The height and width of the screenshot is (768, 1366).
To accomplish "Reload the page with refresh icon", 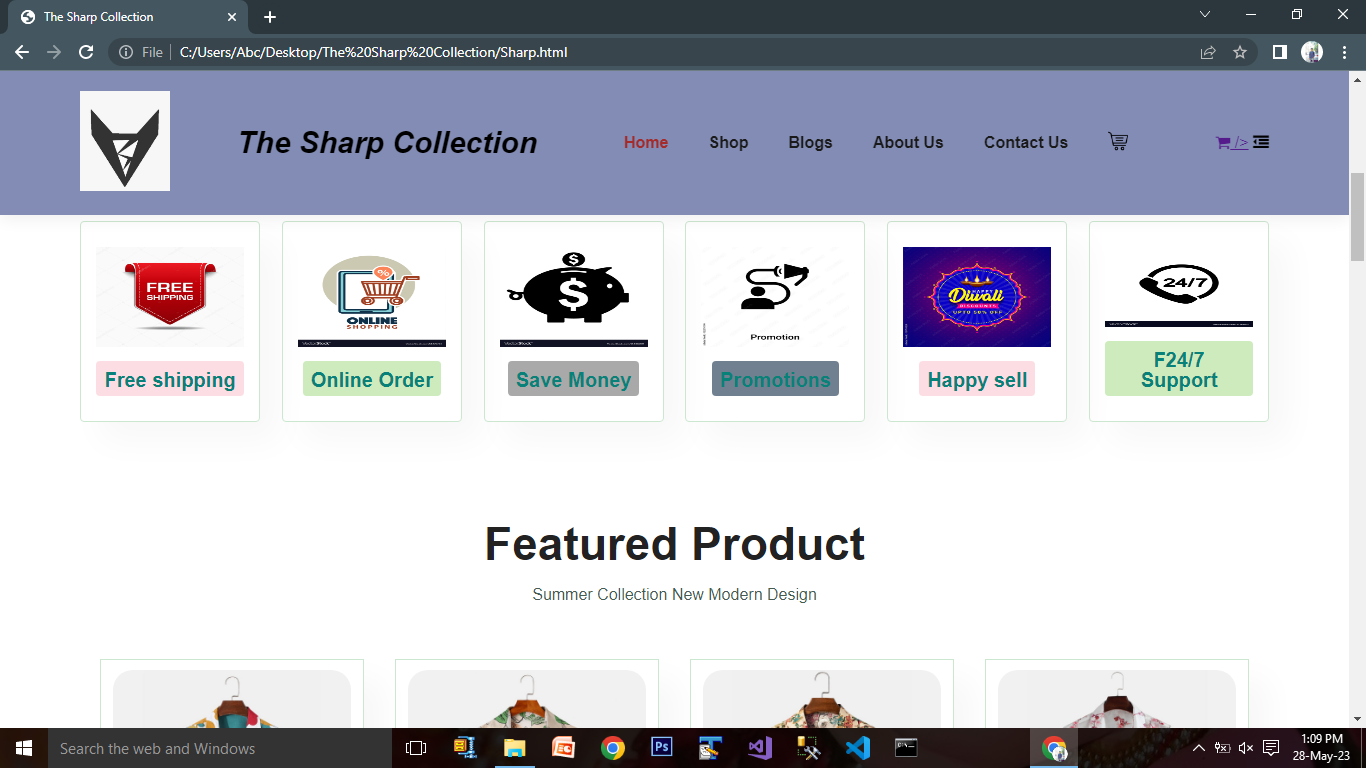I will (x=86, y=52).
